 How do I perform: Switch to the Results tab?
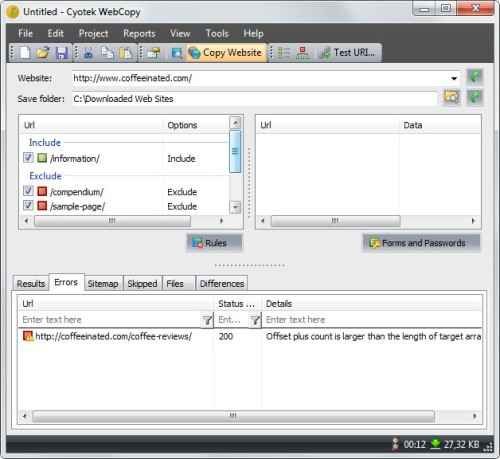(x=31, y=284)
